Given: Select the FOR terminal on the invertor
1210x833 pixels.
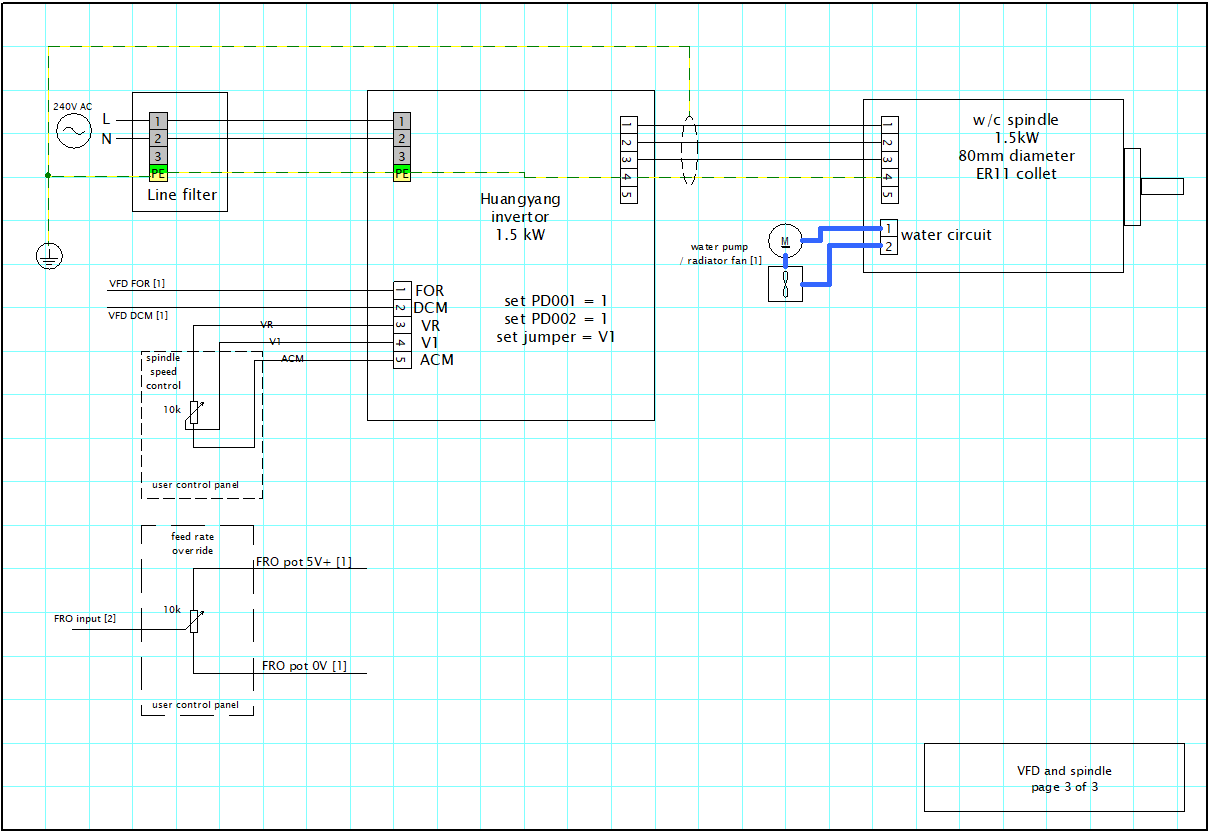Looking at the screenshot, I should 402,290.
